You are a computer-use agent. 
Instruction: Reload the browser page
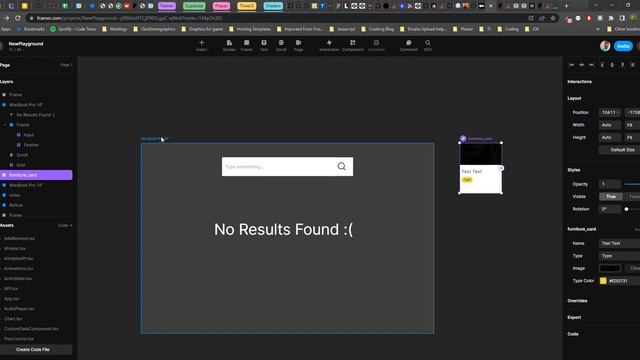(18, 18)
